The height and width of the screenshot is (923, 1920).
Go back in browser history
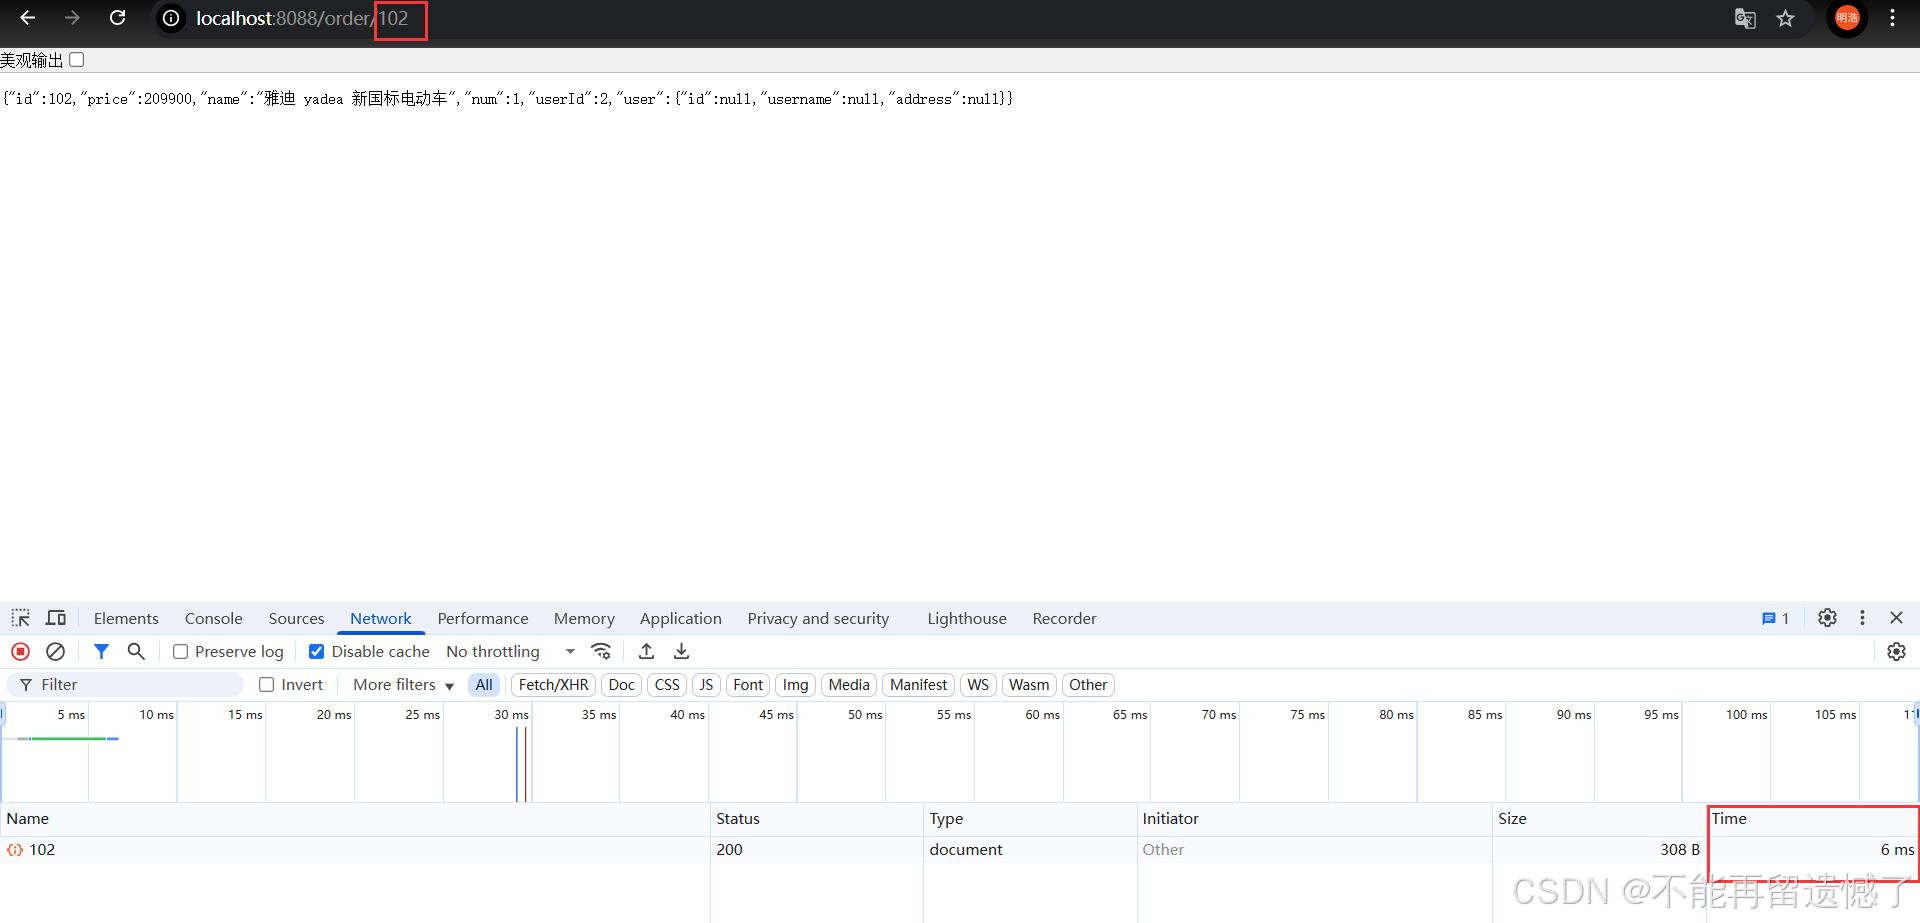coord(27,18)
